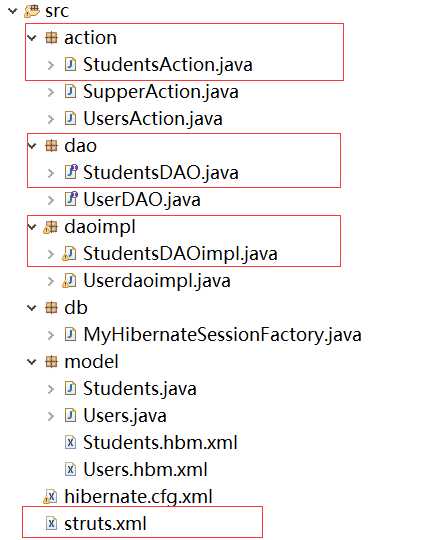Screen dimensions: 441x540
Task: Click the src source folder icon
Action: click(32, 11)
